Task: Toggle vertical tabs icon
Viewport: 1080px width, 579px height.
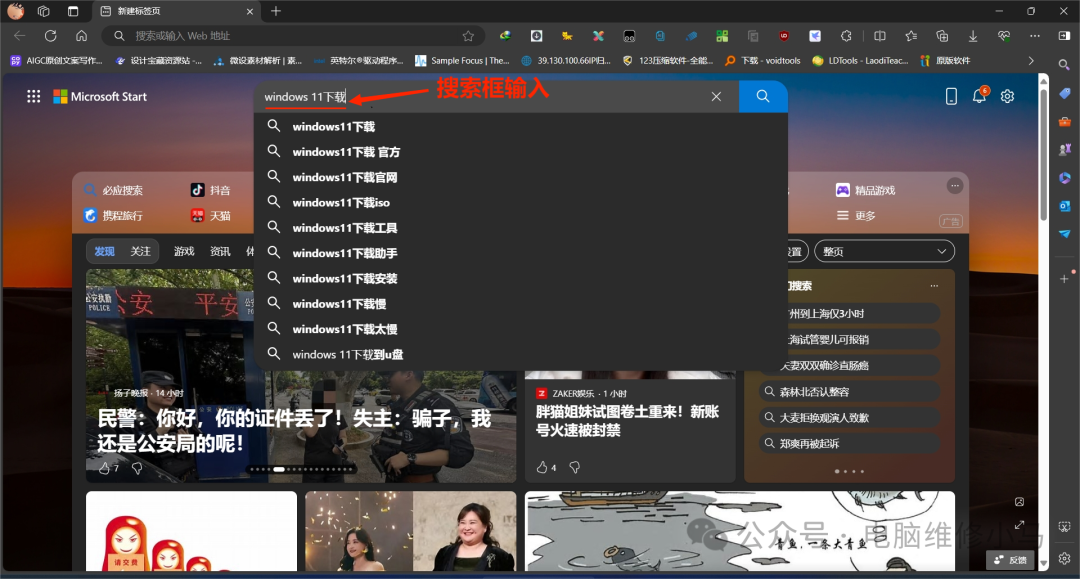Action: tap(73, 11)
